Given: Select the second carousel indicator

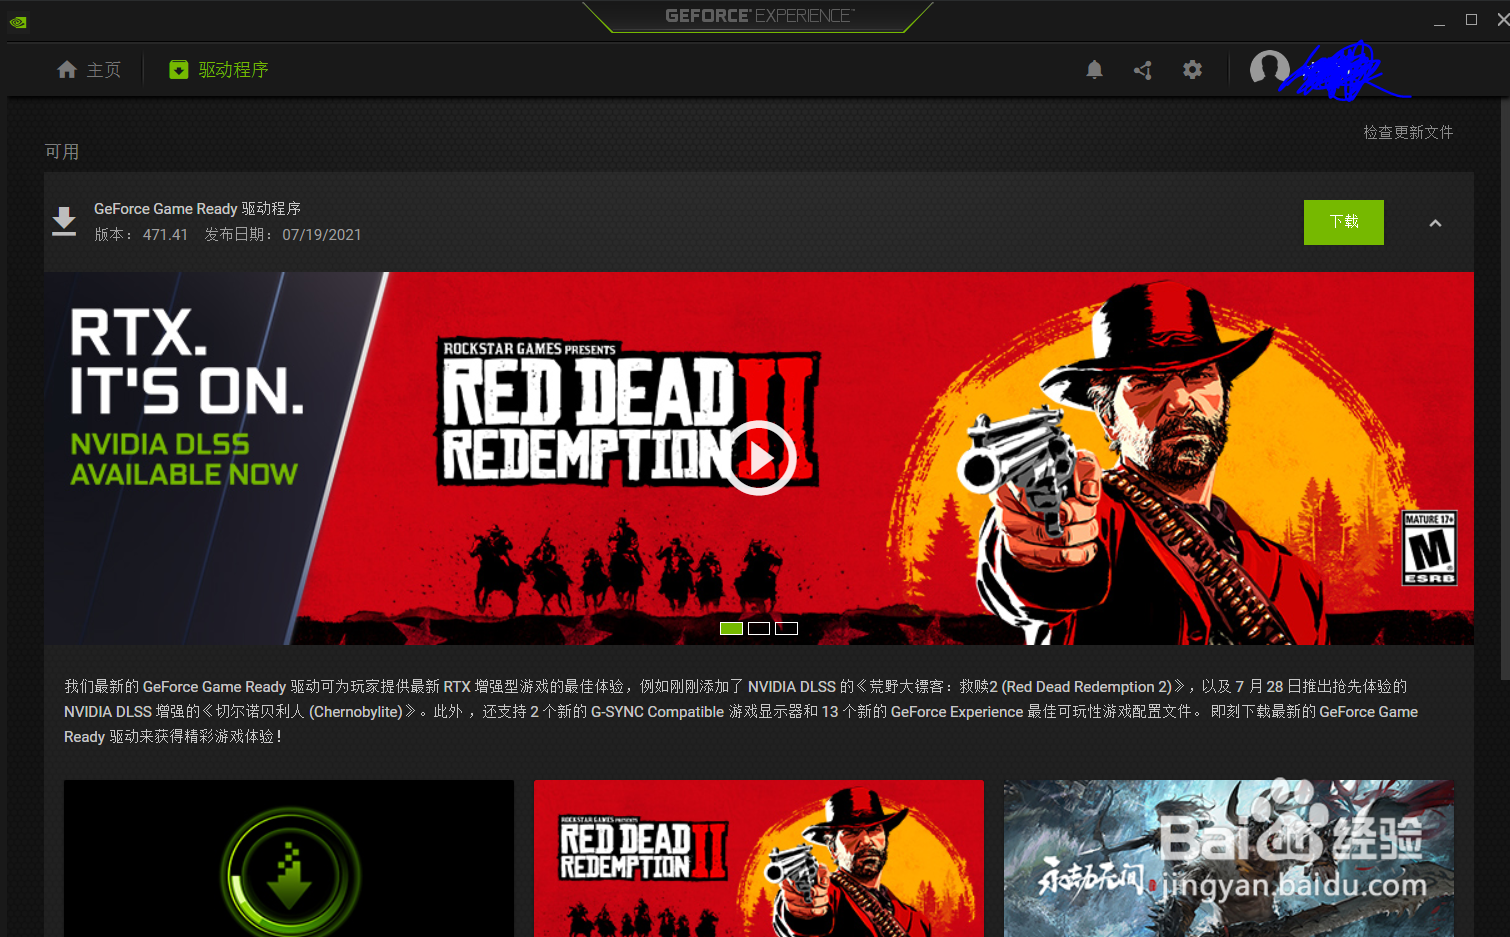Looking at the screenshot, I should [759, 628].
